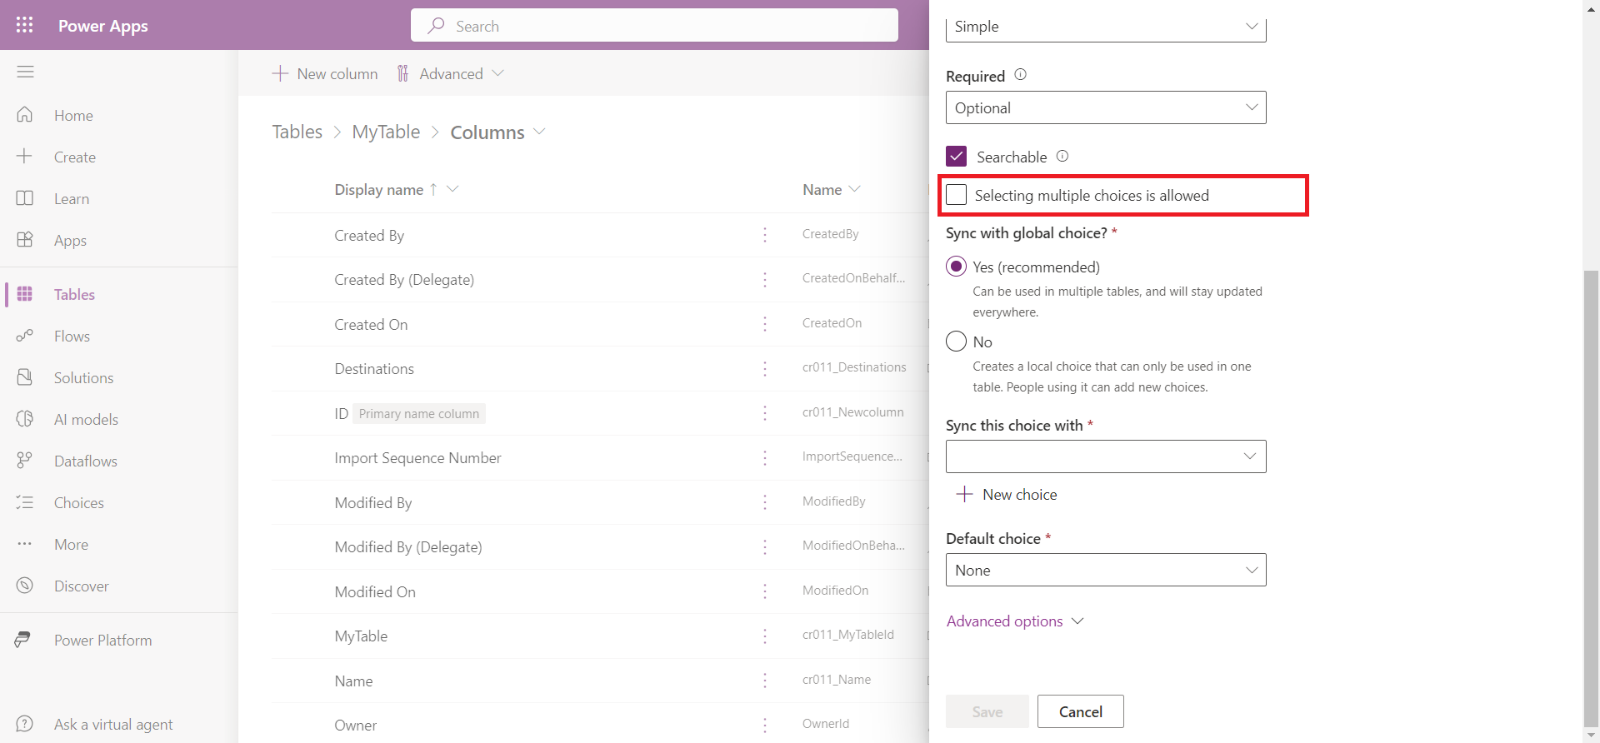Go to Tables breadcrumb link
The width and height of the screenshot is (1600, 743).
[x=297, y=132]
